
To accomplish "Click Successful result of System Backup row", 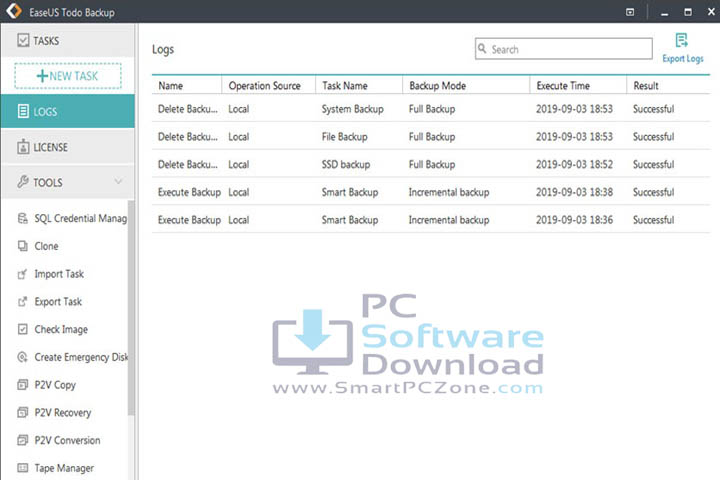I will (x=653, y=109).
